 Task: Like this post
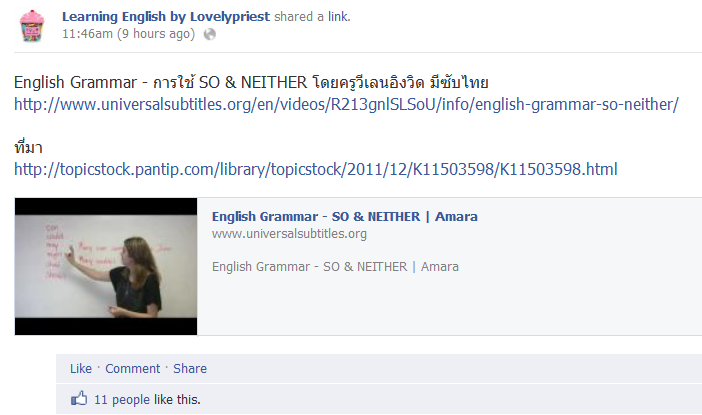pyautogui.click(x=81, y=368)
